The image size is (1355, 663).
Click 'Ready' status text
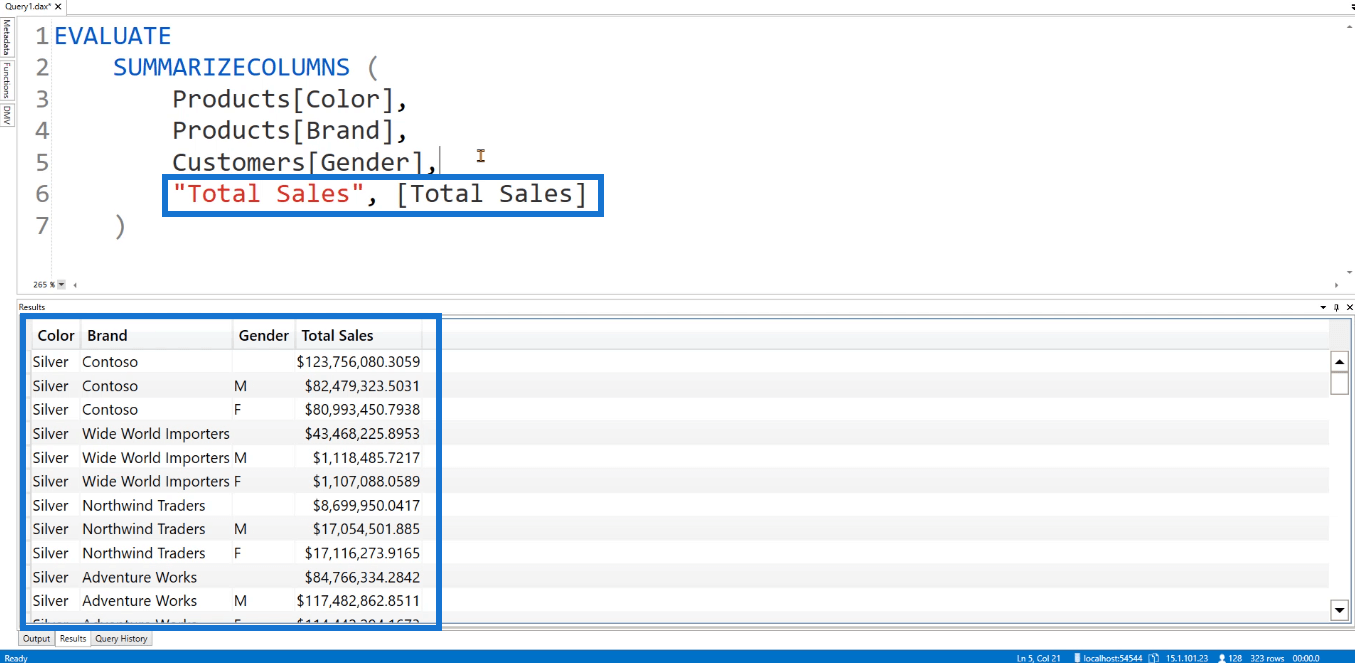click(x=17, y=657)
